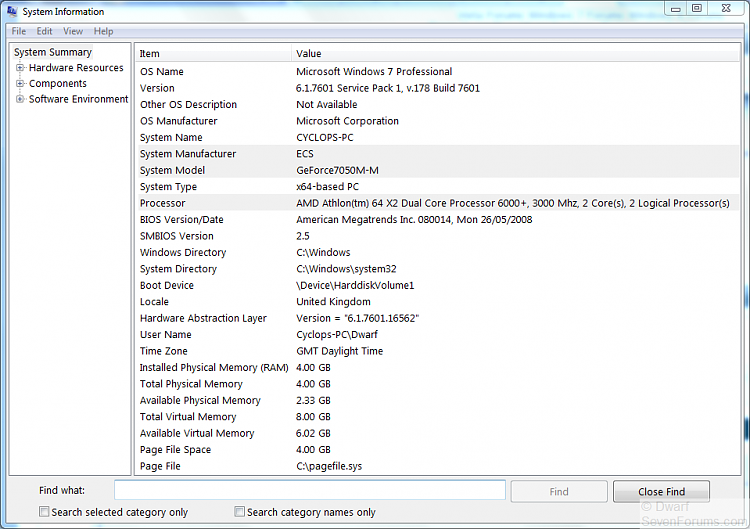Viewport: 750px width, 529px height.
Task: Click the Item column header
Action: [x=213, y=54]
